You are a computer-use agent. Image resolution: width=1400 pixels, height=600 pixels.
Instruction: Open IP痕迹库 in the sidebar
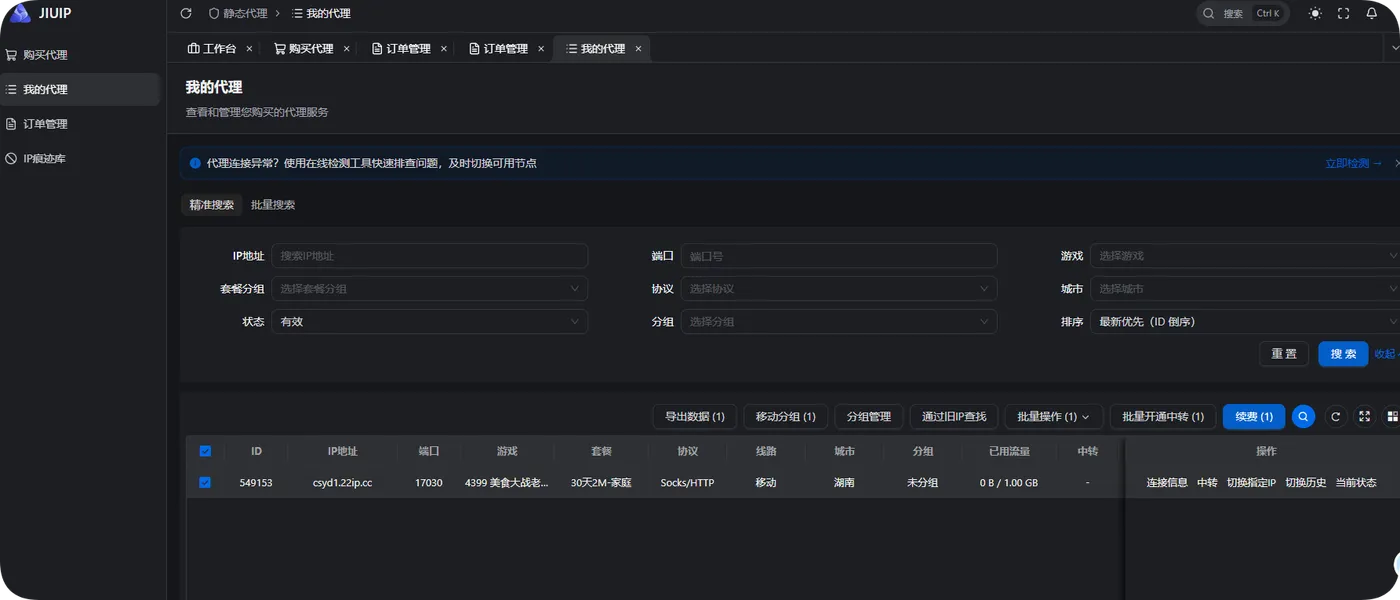click(x=80, y=158)
